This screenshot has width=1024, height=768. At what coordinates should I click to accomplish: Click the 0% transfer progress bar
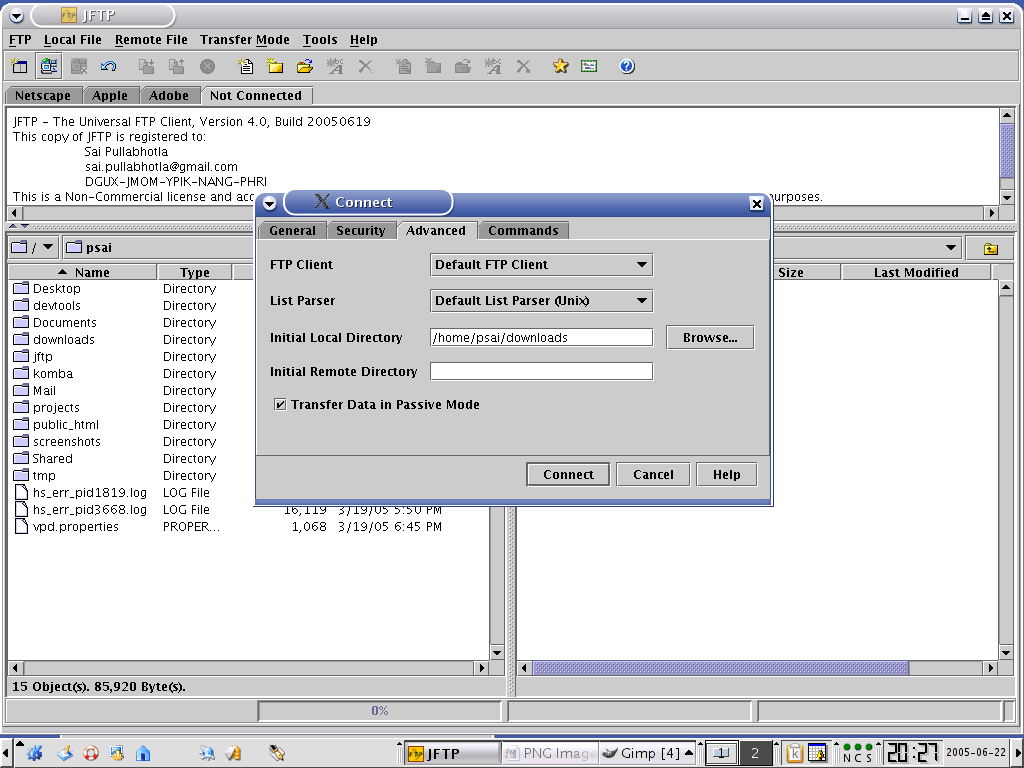pyautogui.click(x=379, y=711)
